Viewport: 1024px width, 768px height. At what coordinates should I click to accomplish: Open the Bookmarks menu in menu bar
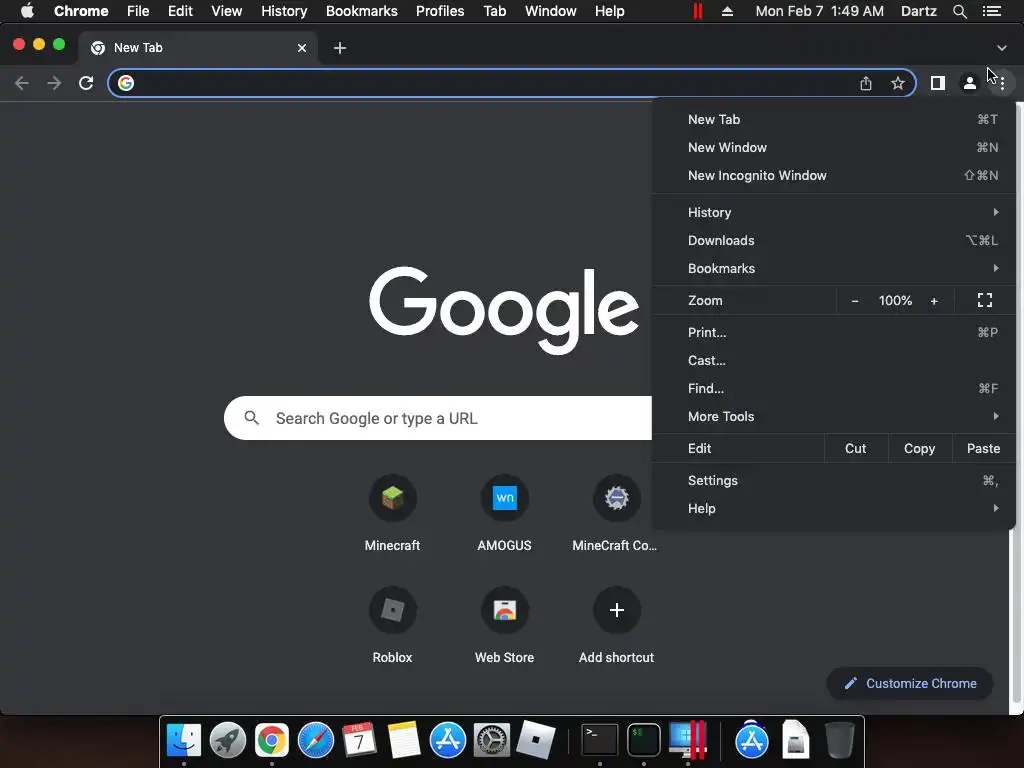coord(362,11)
